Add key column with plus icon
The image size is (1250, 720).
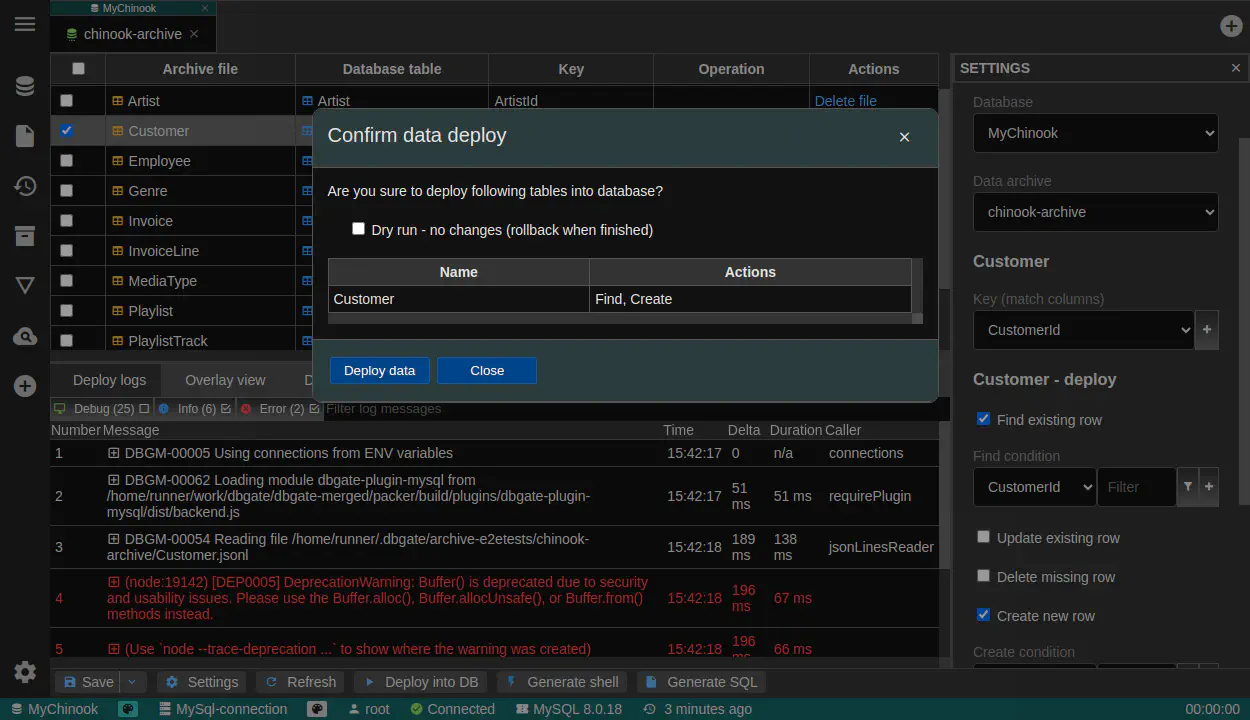pos(1207,330)
